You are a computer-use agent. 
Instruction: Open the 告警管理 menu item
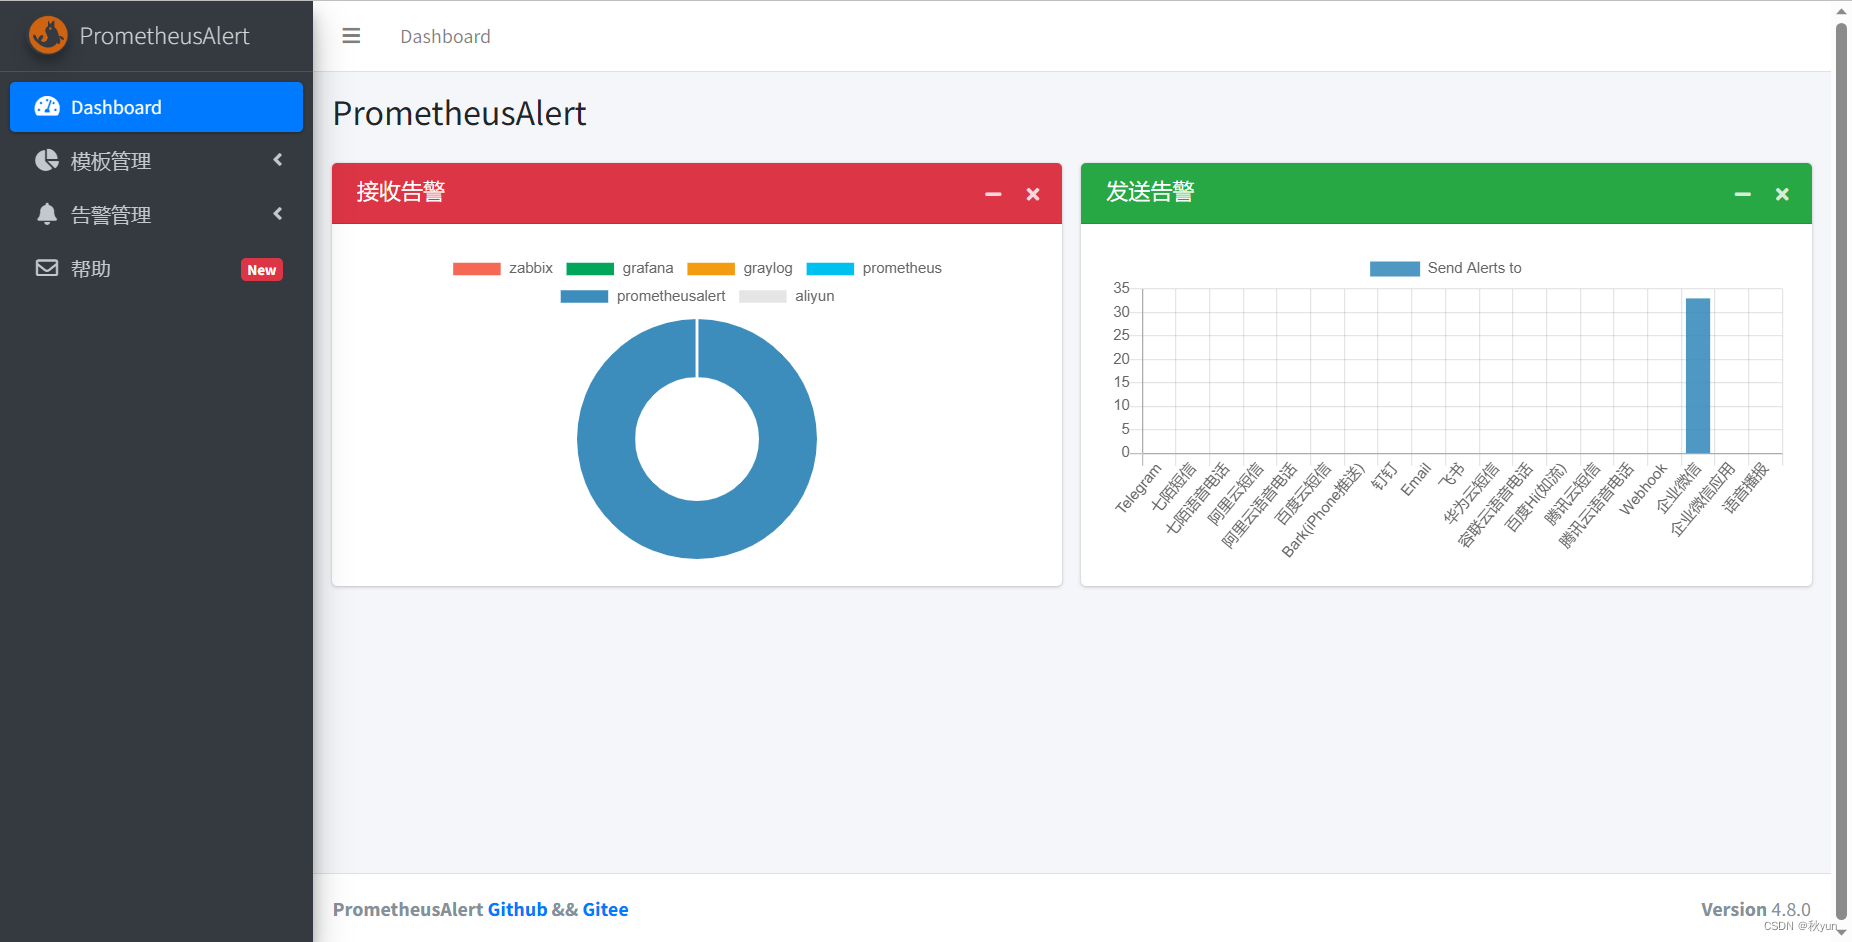click(156, 215)
